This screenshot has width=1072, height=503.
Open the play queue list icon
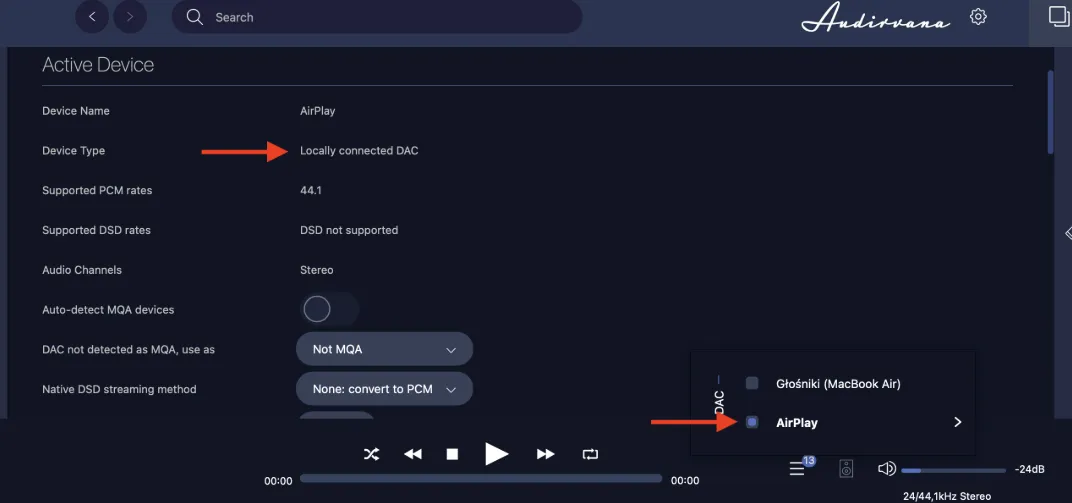pos(797,469)
